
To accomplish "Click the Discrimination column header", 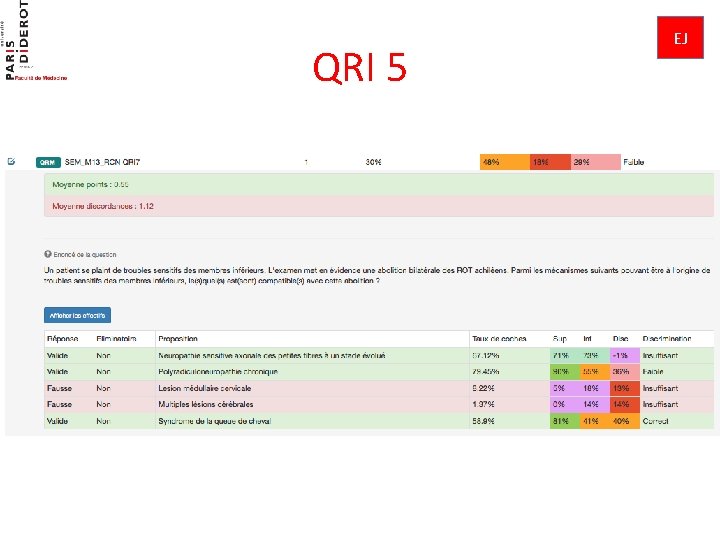I will click(667, 339).
